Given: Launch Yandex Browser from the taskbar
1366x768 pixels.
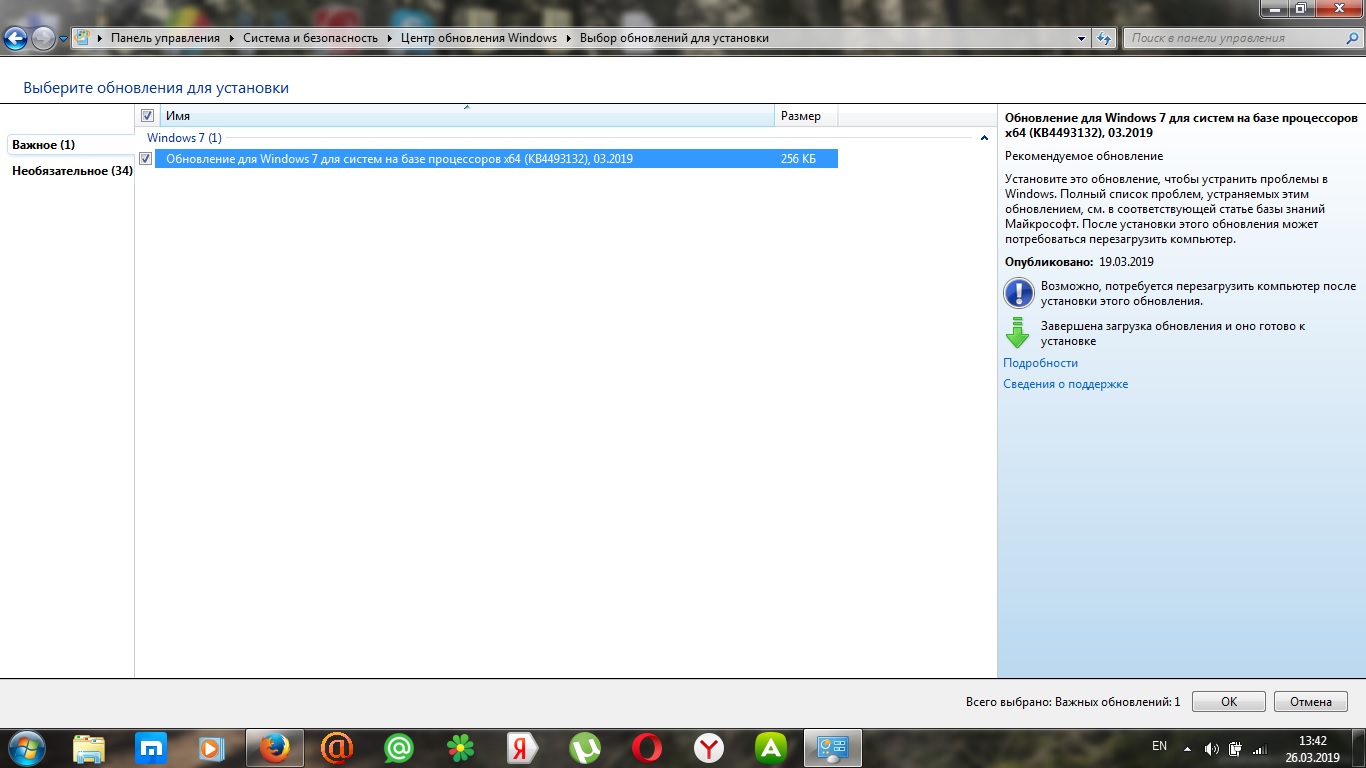Looking at the screenshot, I should 709,748.
